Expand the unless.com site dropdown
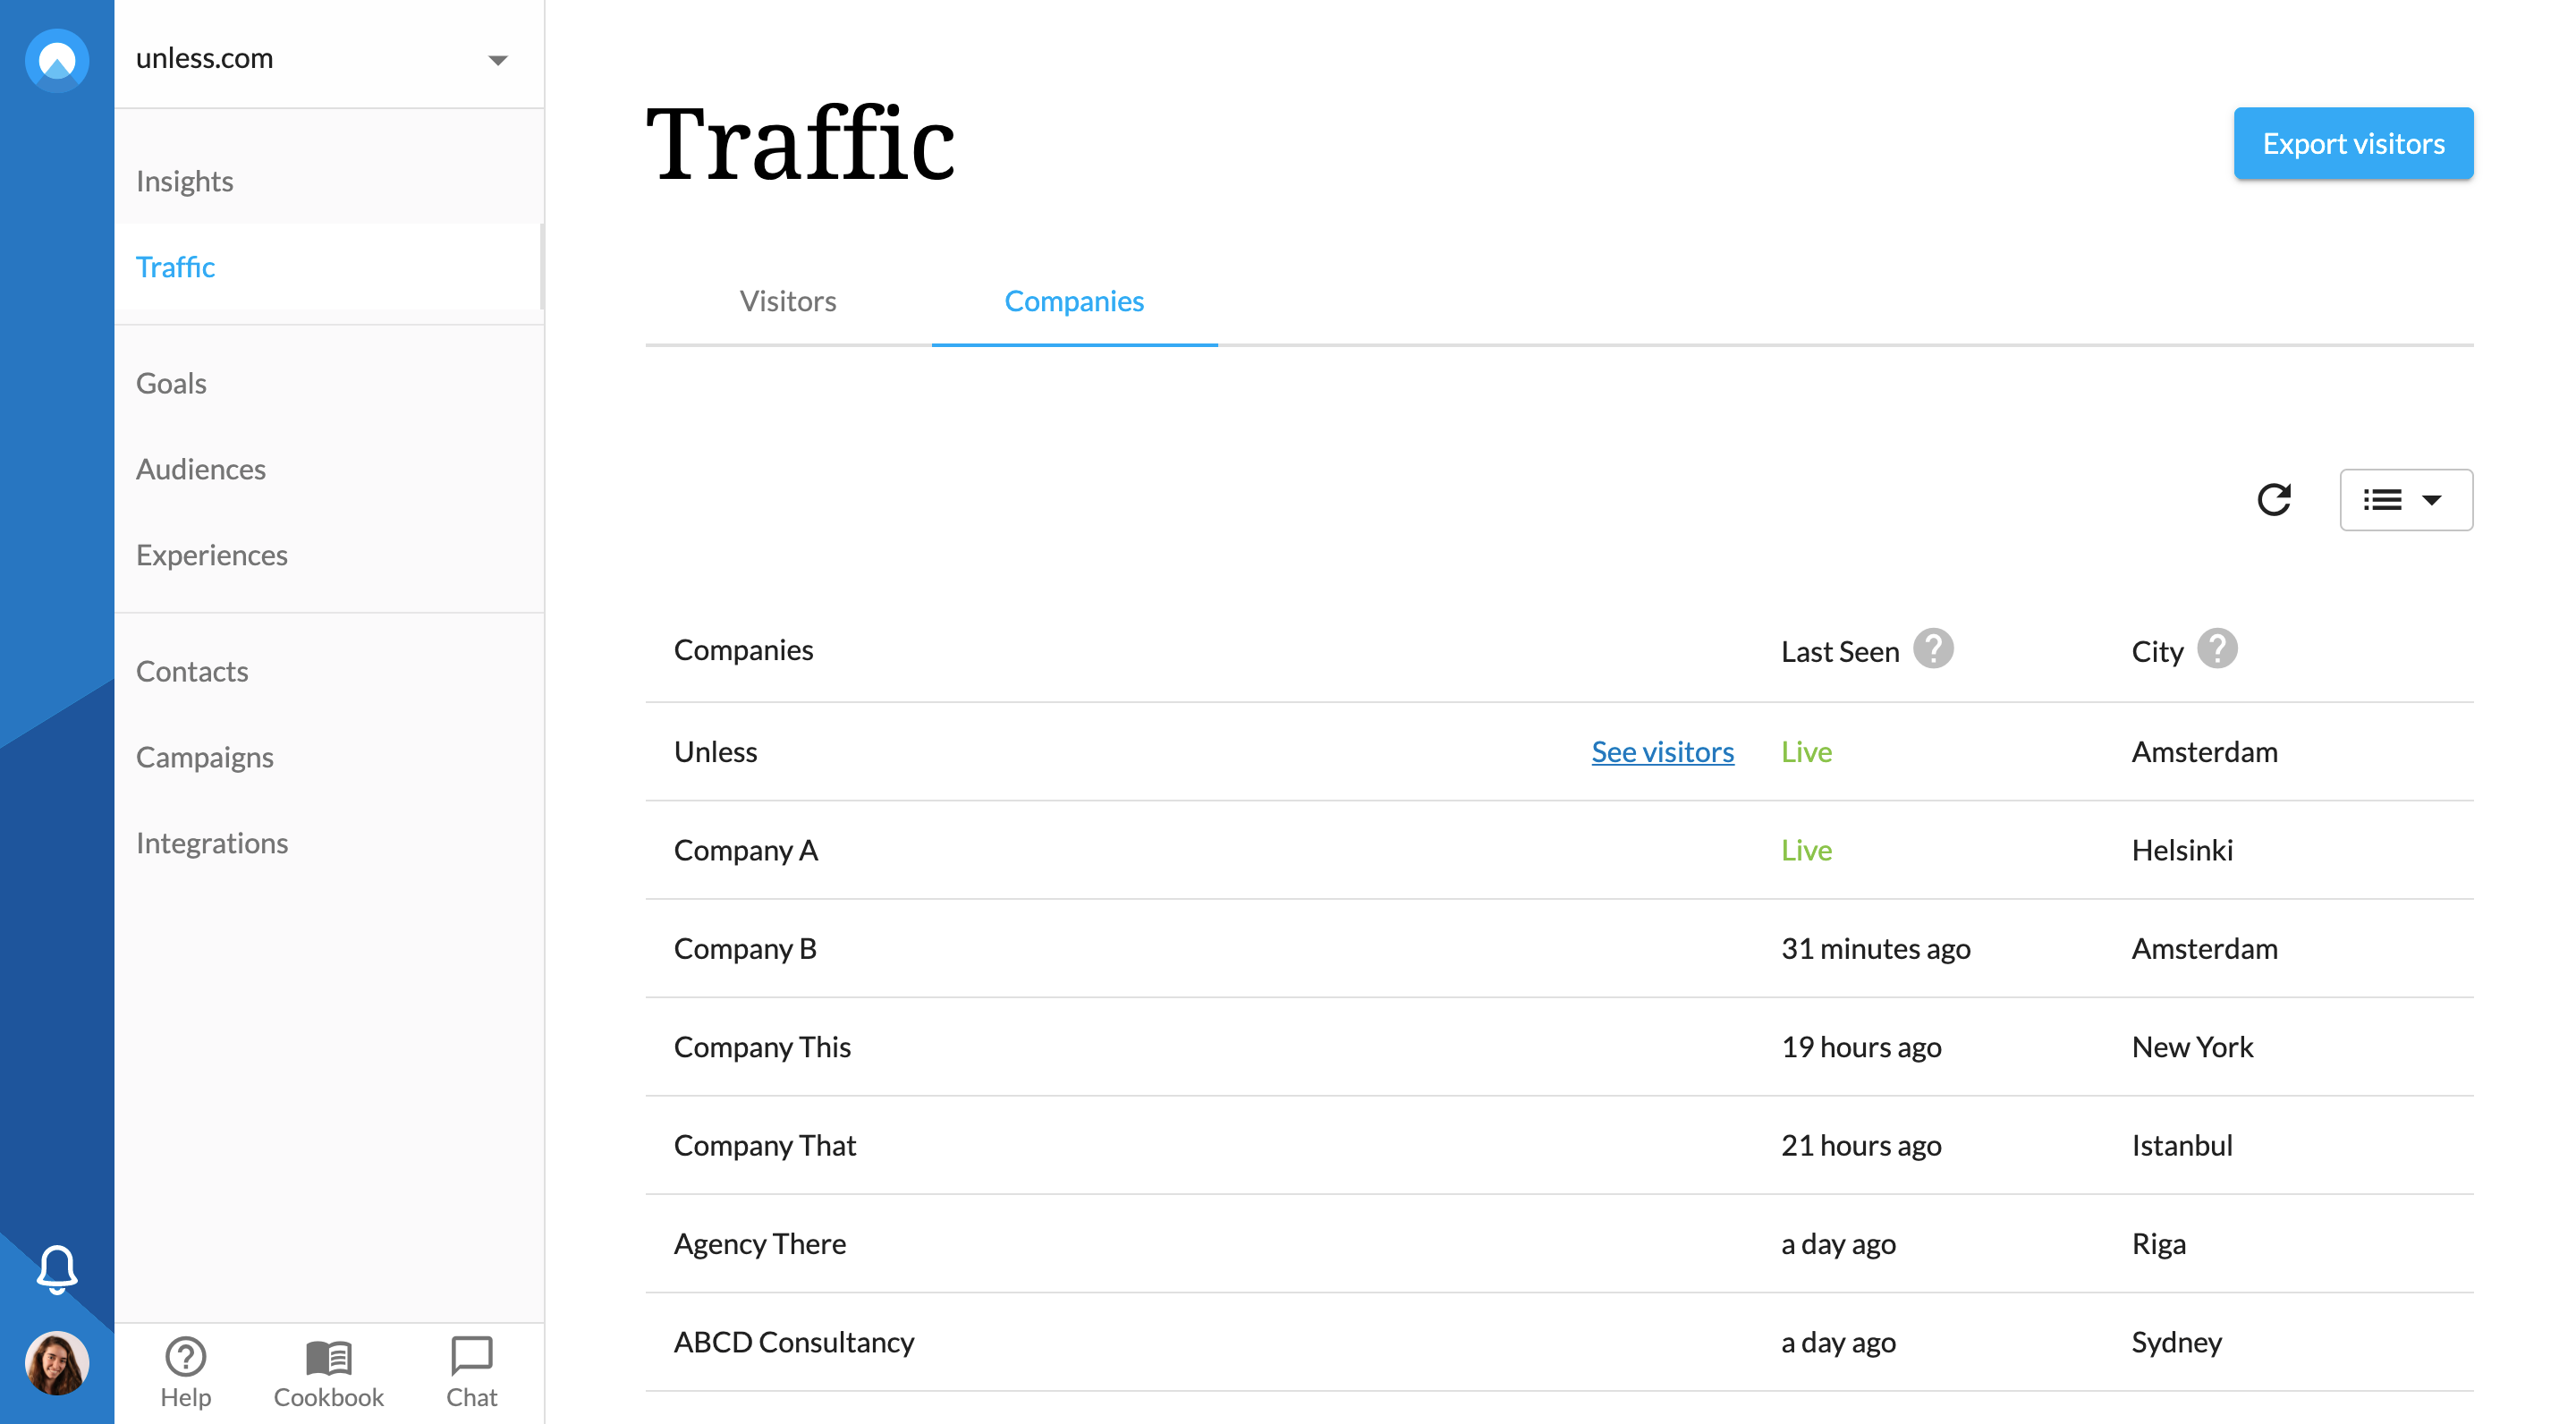 (497, 60)
